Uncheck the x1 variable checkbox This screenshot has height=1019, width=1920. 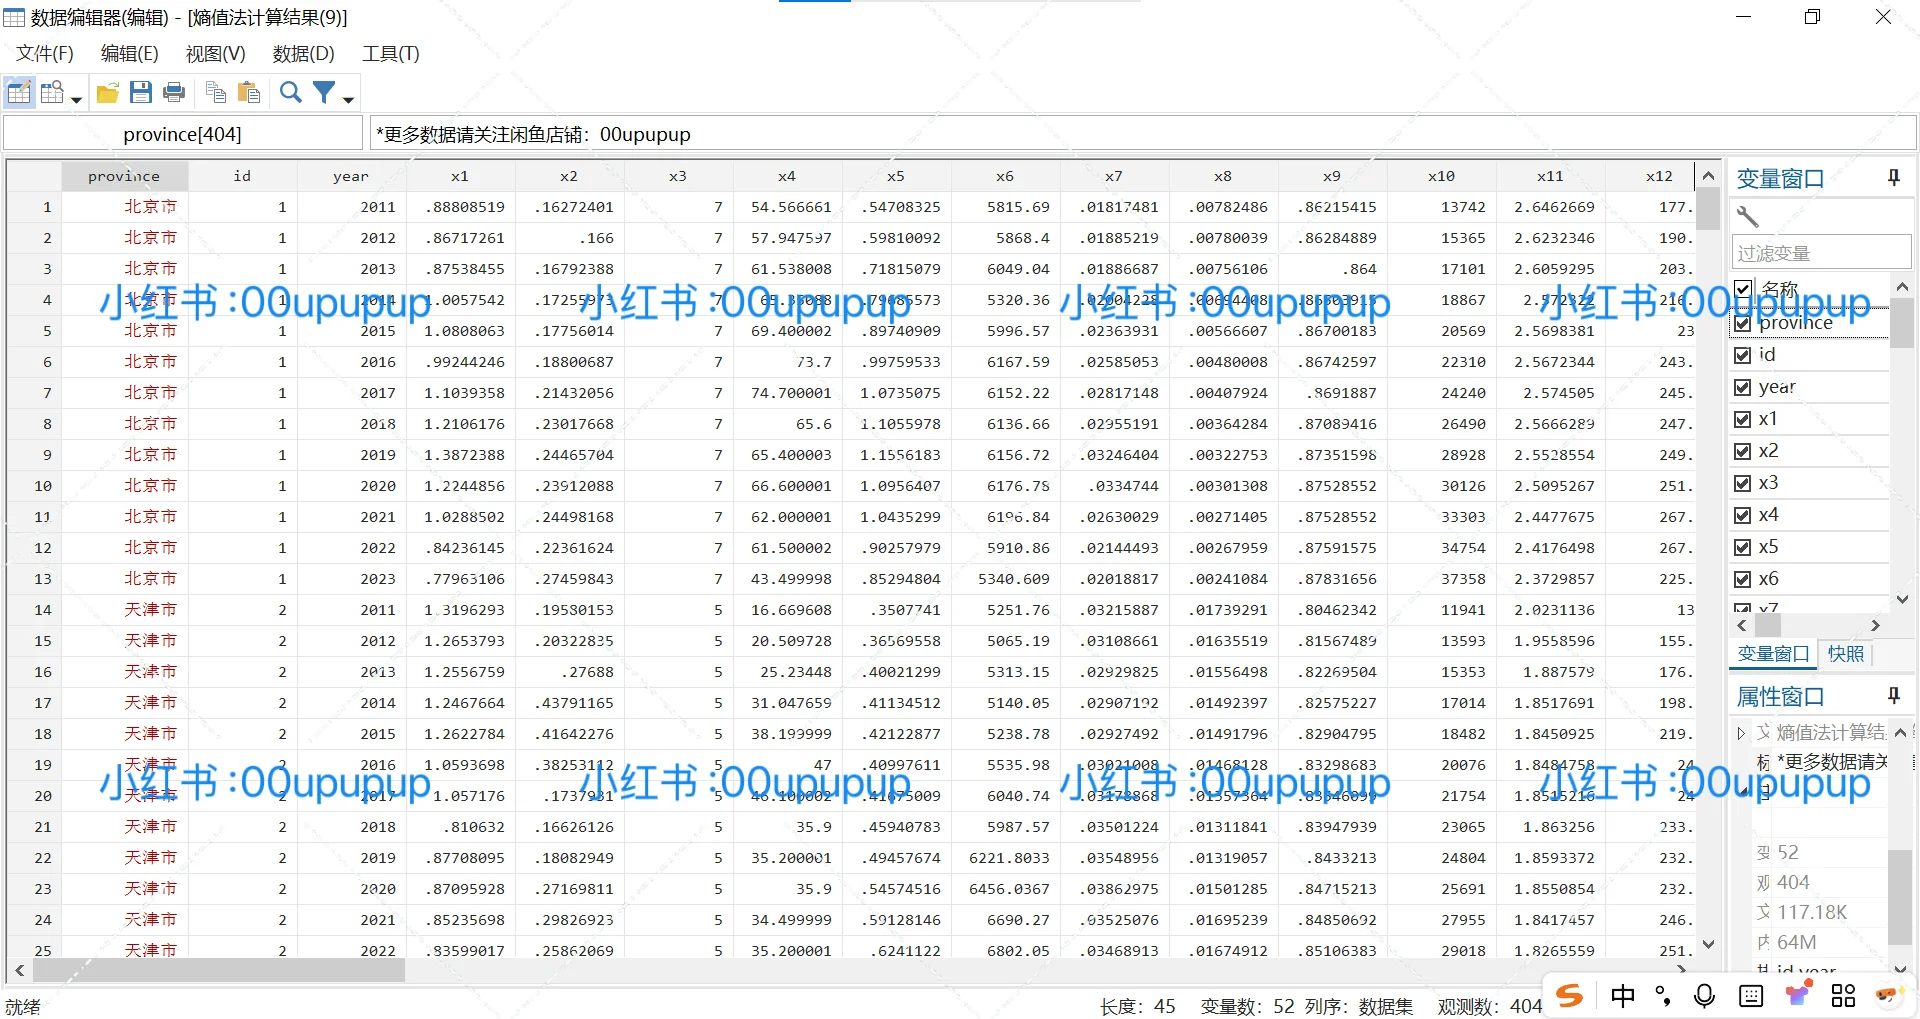[1743, 419]
